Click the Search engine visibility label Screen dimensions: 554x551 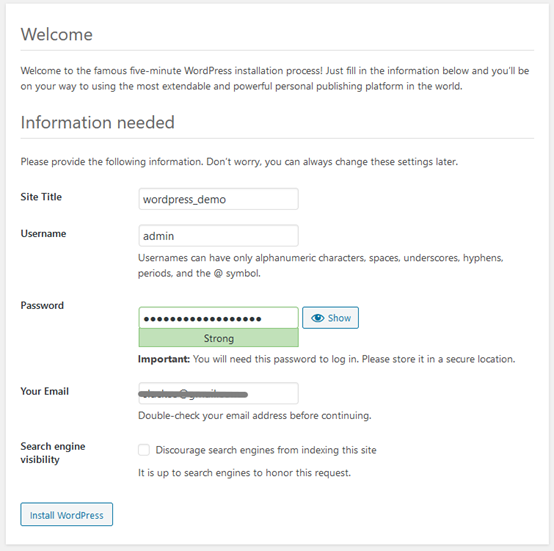pyautogui.click(x=53, y=453)
